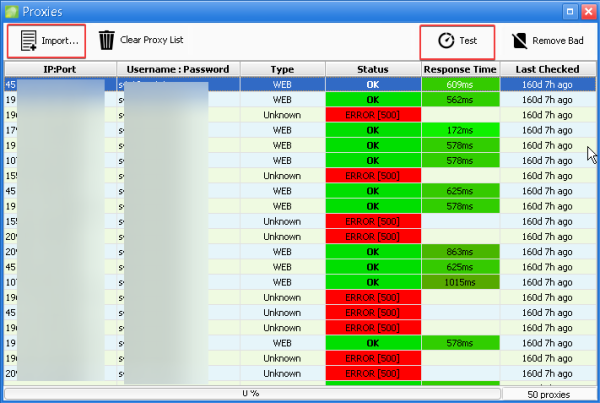Sort by the Type column header
The image size is (600, 403).
coord(282,69)
